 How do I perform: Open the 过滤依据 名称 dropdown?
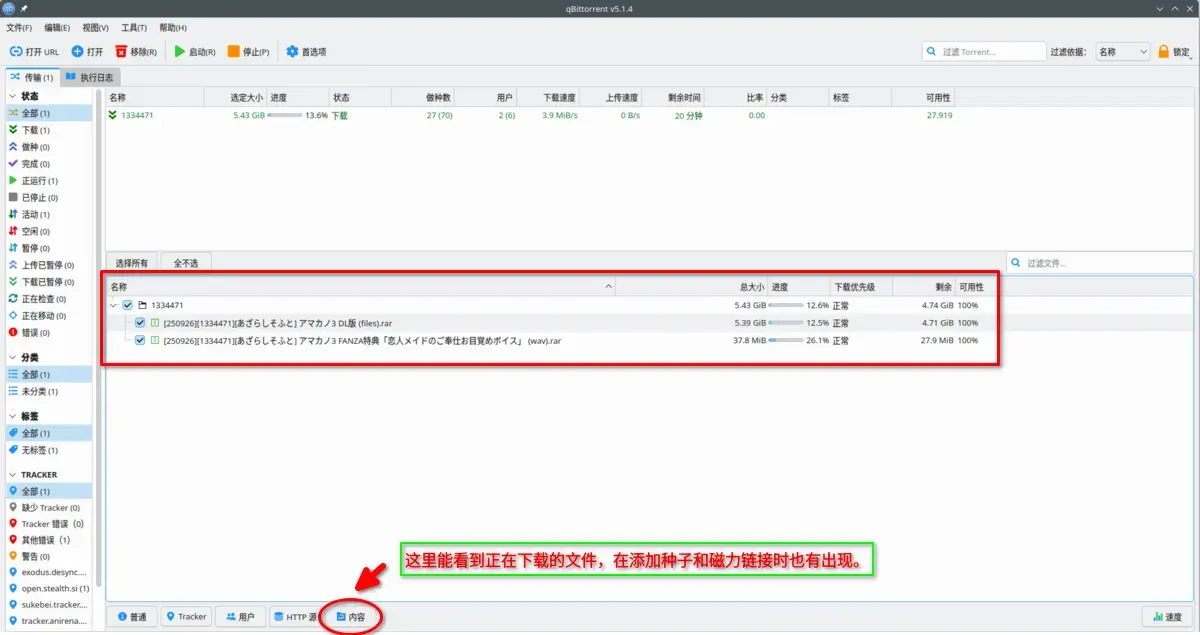(1122, 51)
